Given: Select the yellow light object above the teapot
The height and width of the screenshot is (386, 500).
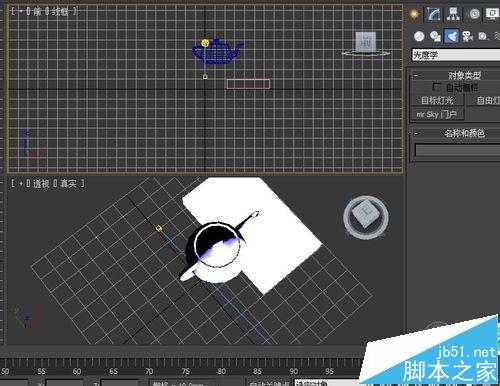Looking at the screenshot, I should click(x=205, y=43).
